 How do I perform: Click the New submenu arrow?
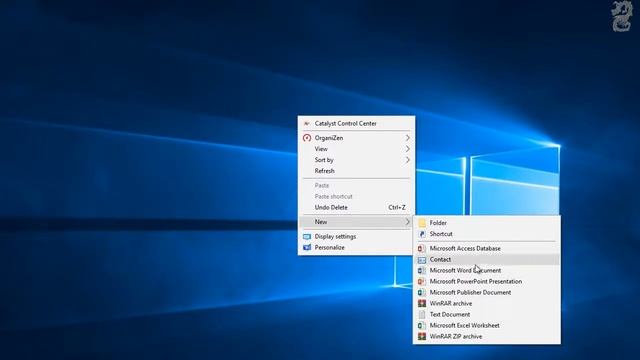pos(407,222)
